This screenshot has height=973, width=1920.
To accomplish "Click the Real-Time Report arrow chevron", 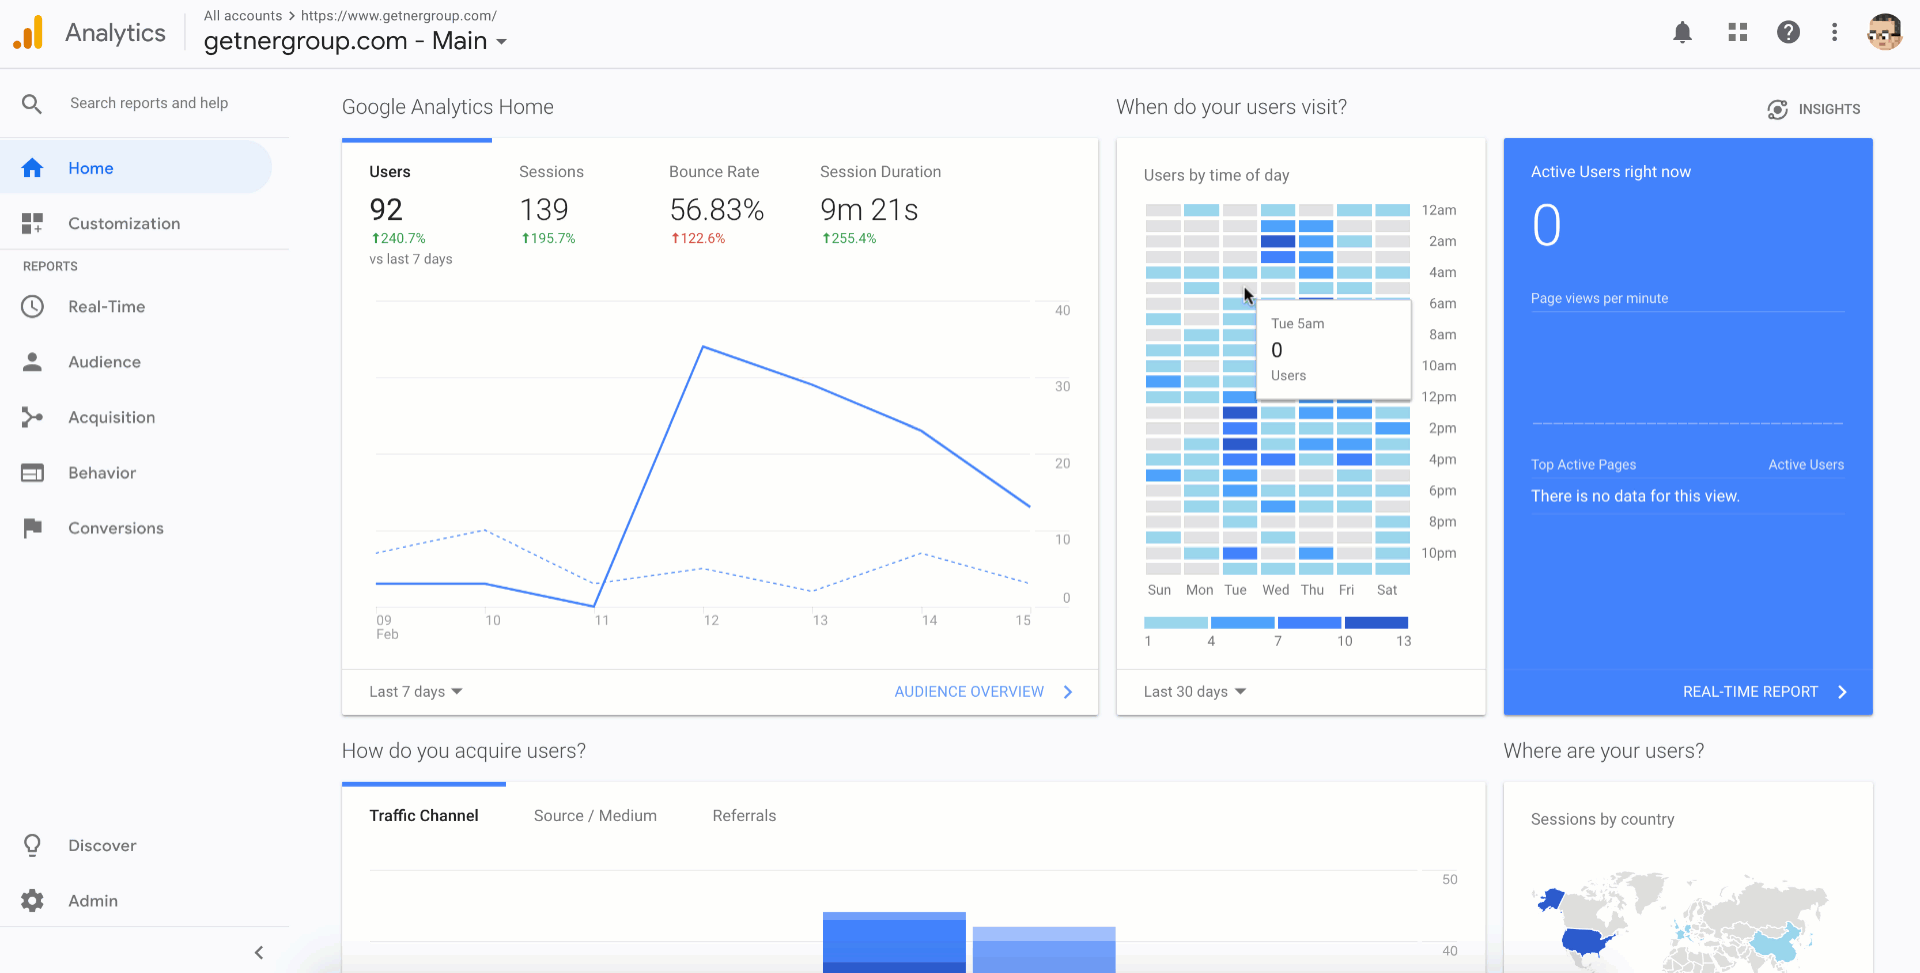I will pyautogui.click(x=1842, y=692).
